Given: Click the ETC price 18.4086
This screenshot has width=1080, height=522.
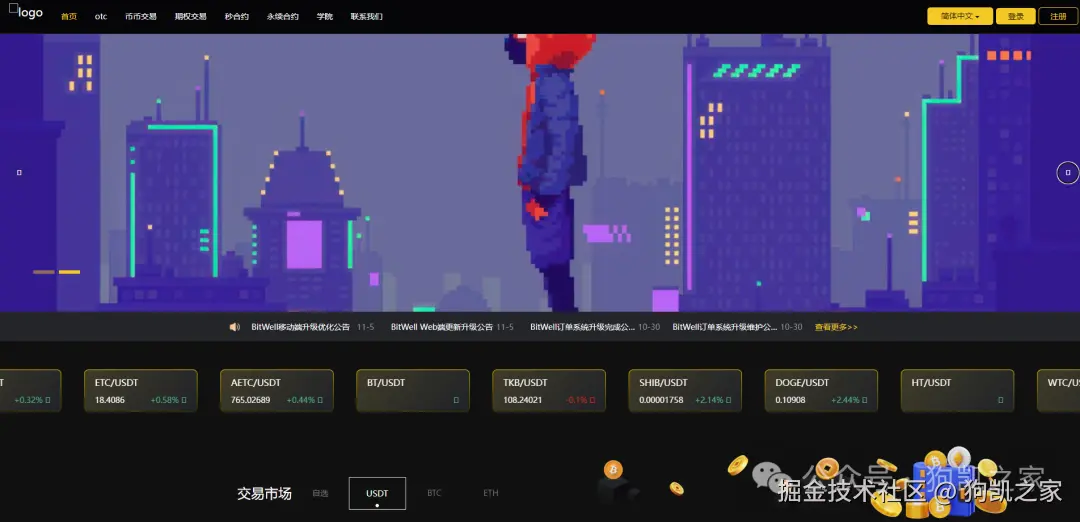Looking at the screenshot, I should pos(110,400).
